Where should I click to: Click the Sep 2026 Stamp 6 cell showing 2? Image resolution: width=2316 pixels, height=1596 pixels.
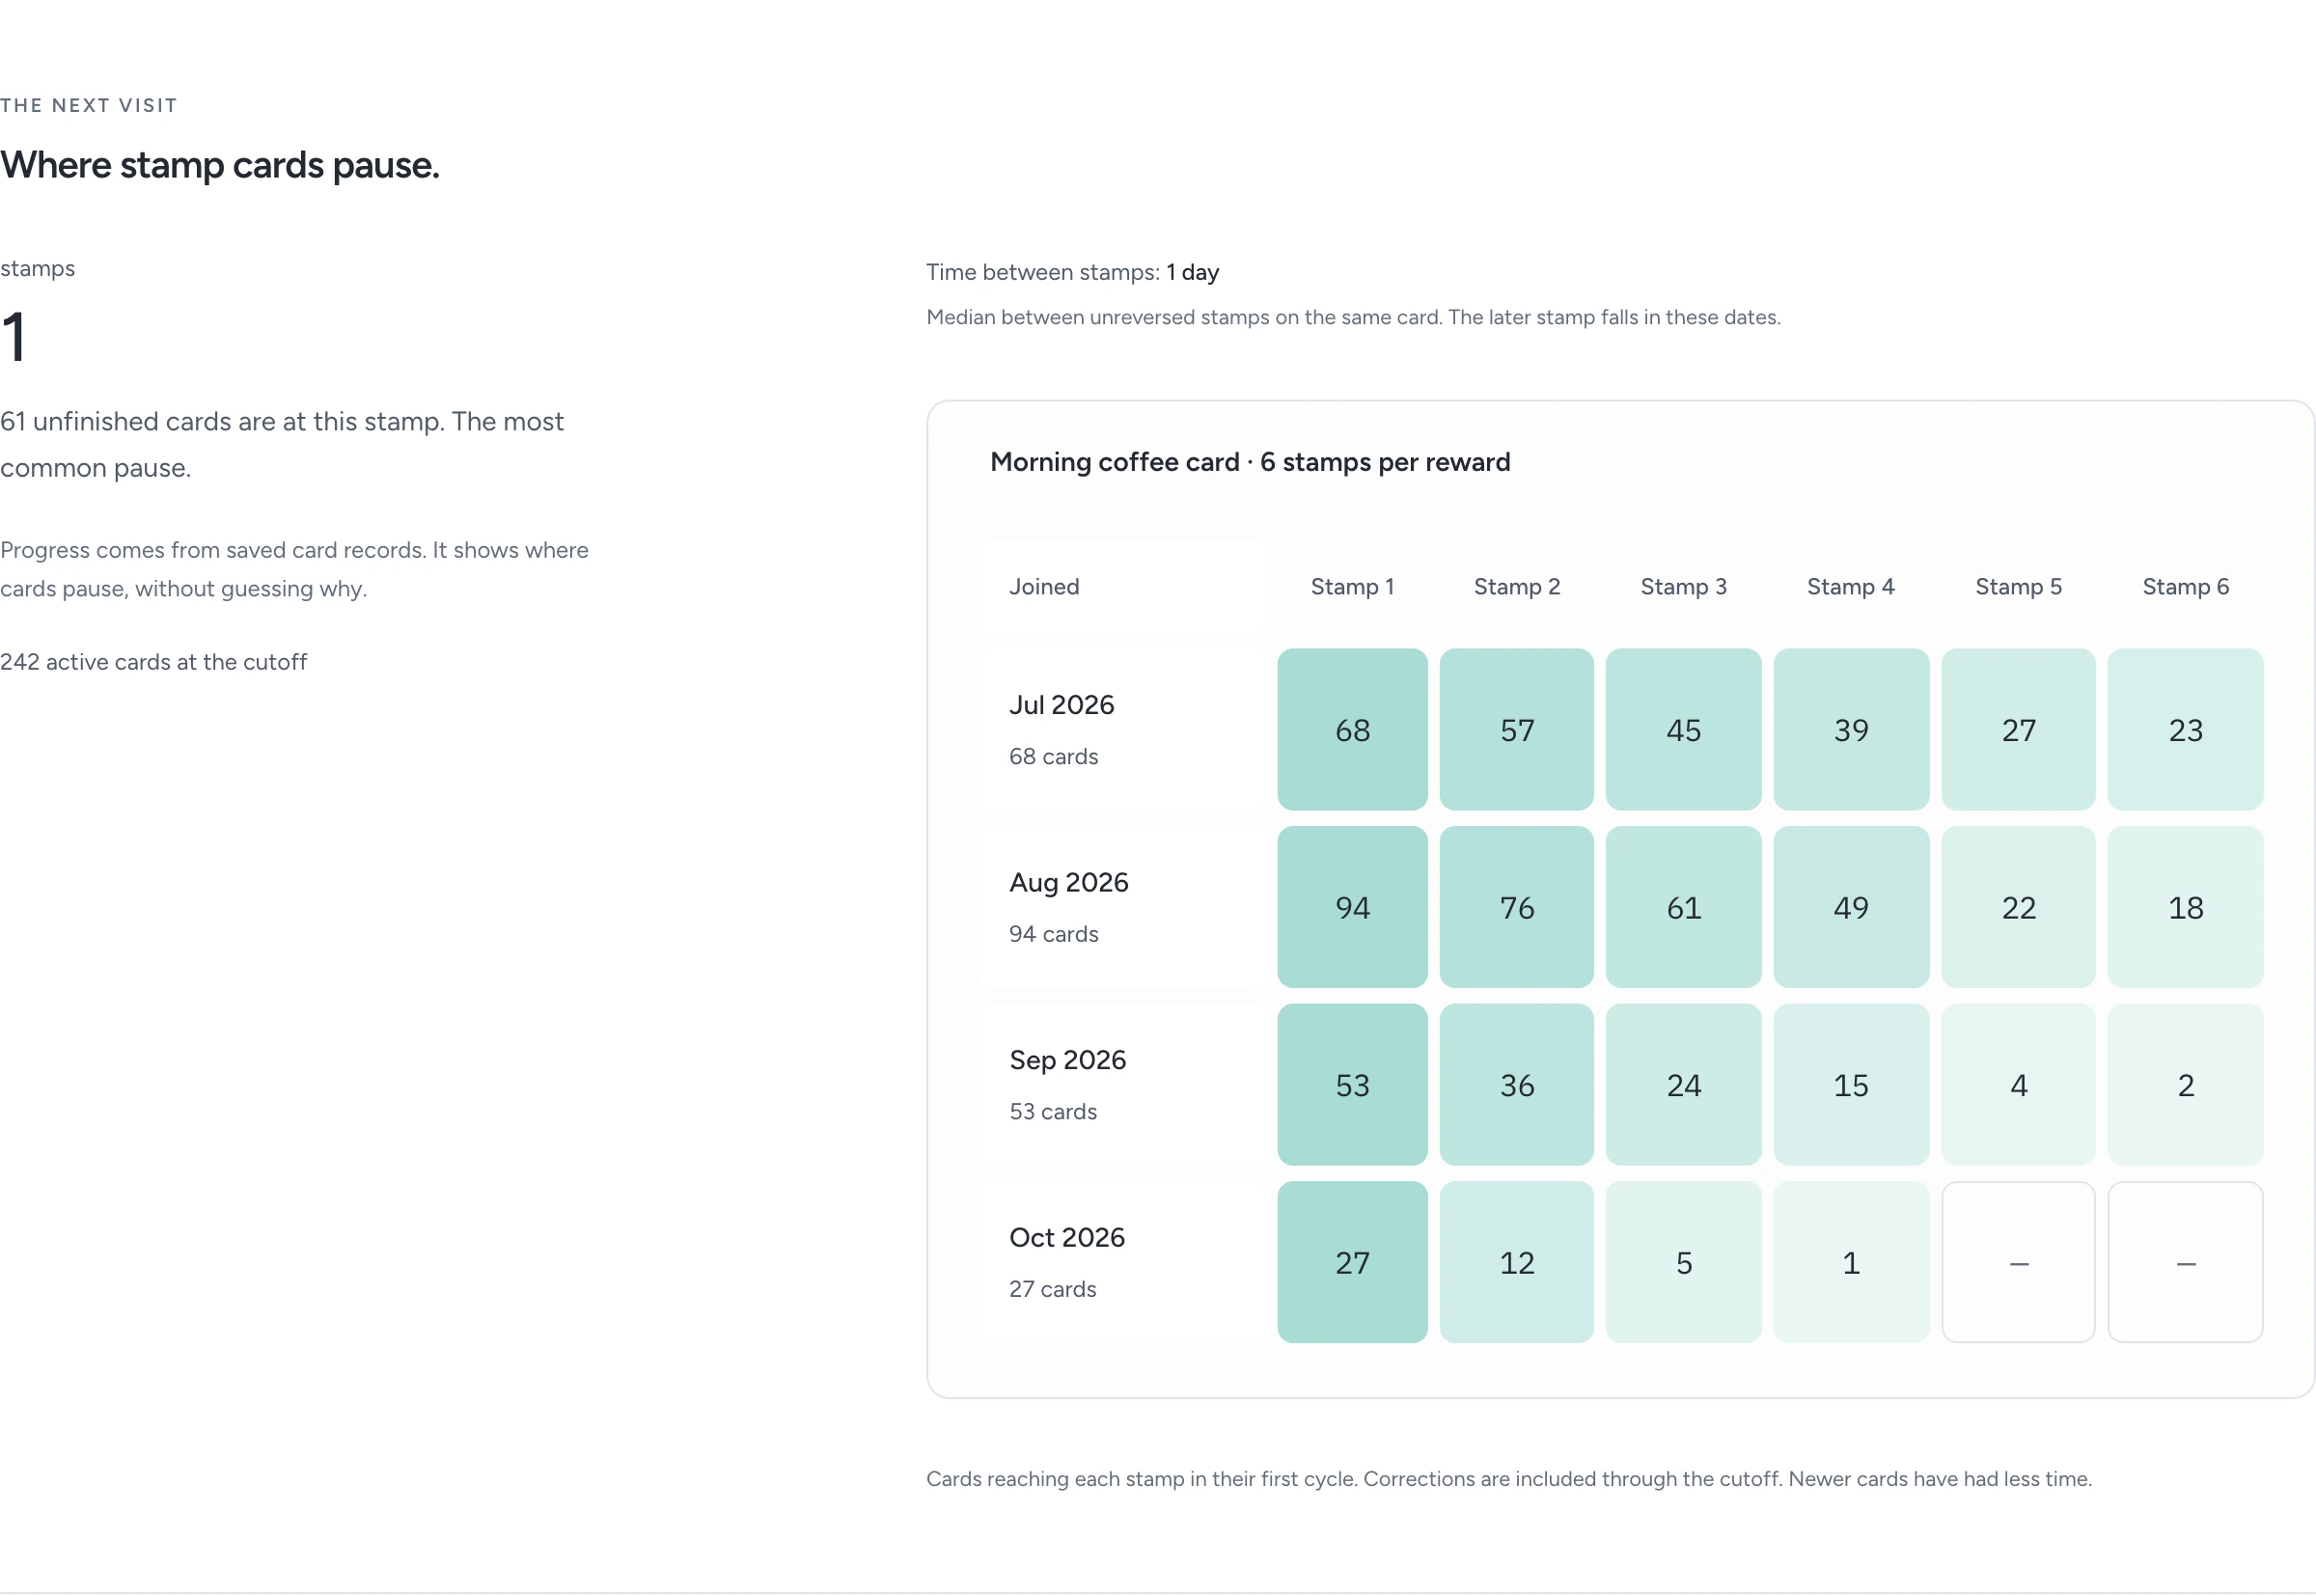(2185, 1084)
